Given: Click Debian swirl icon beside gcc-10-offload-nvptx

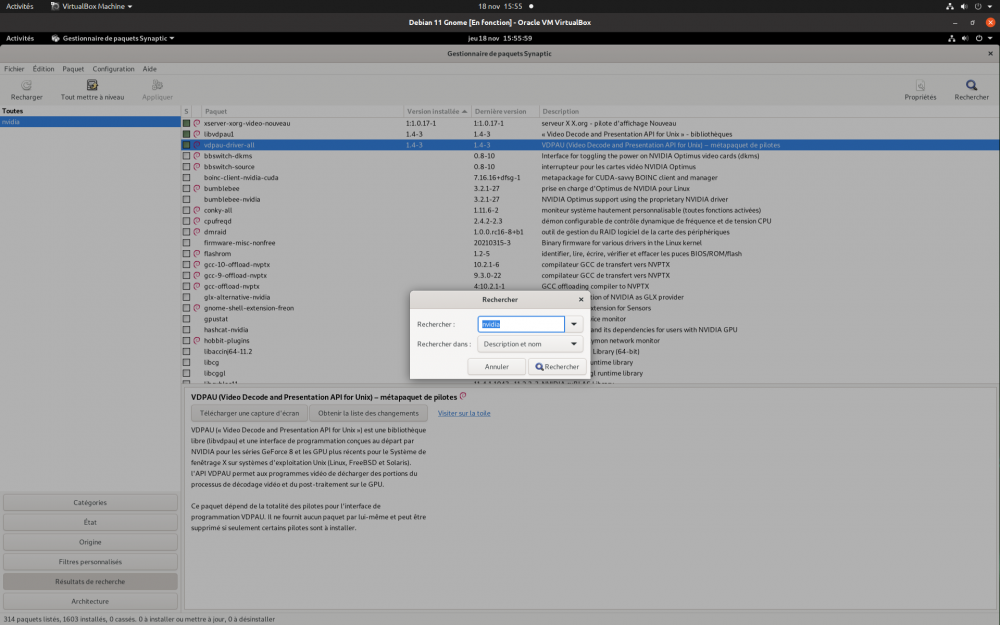Looking at the screenshot, I should [197, 264].
